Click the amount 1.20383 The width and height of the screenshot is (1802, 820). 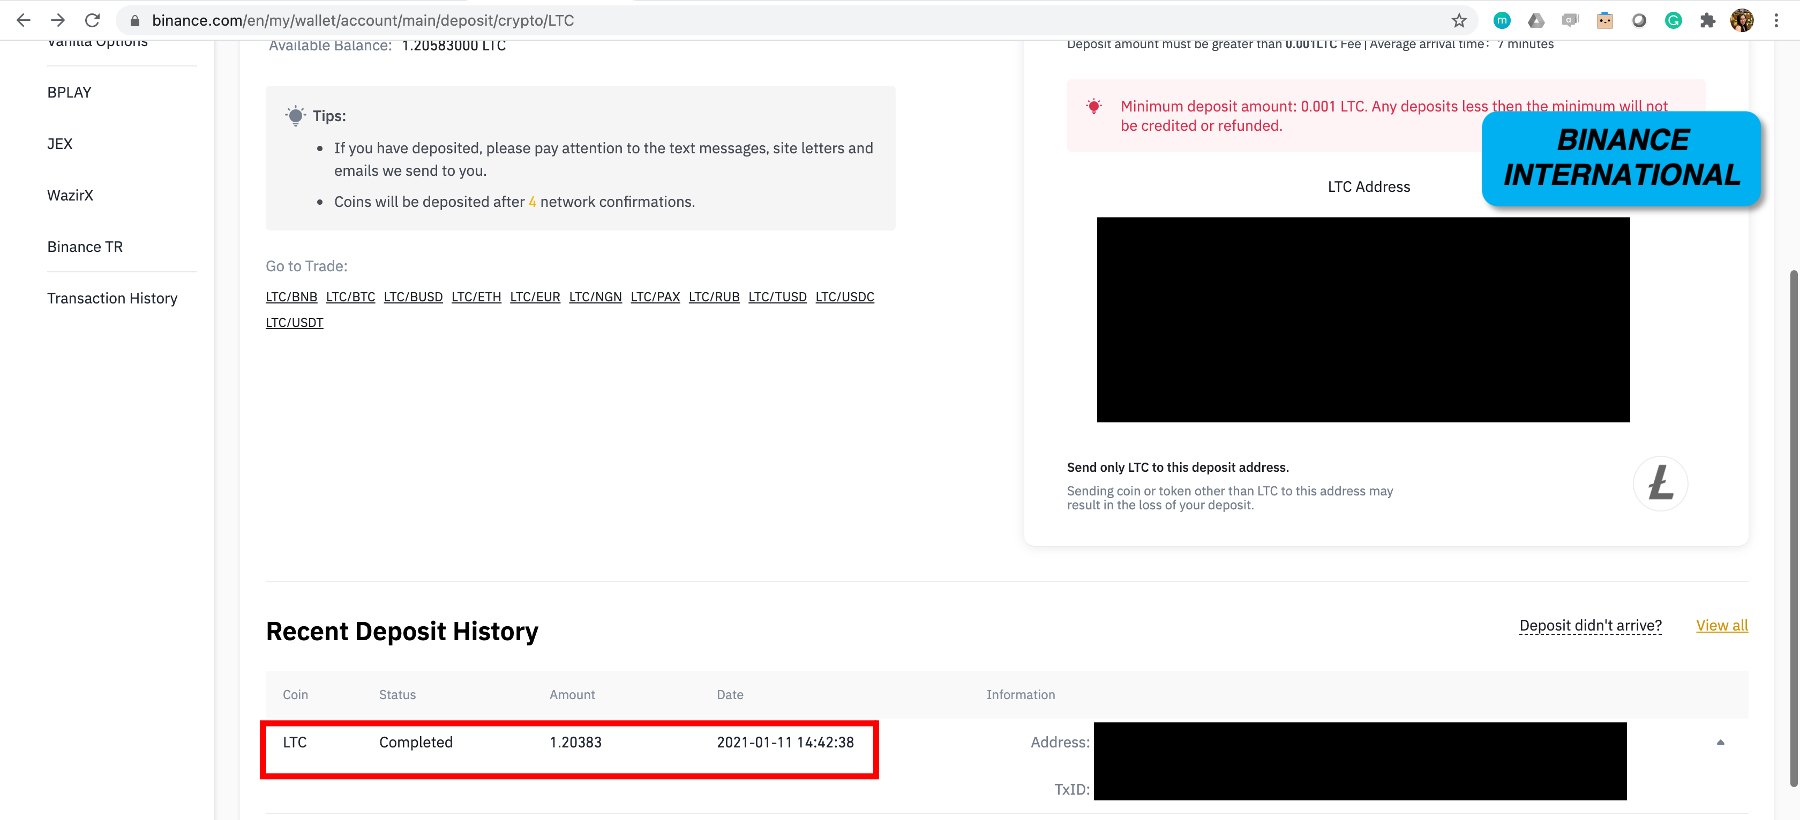click(576, 742)
